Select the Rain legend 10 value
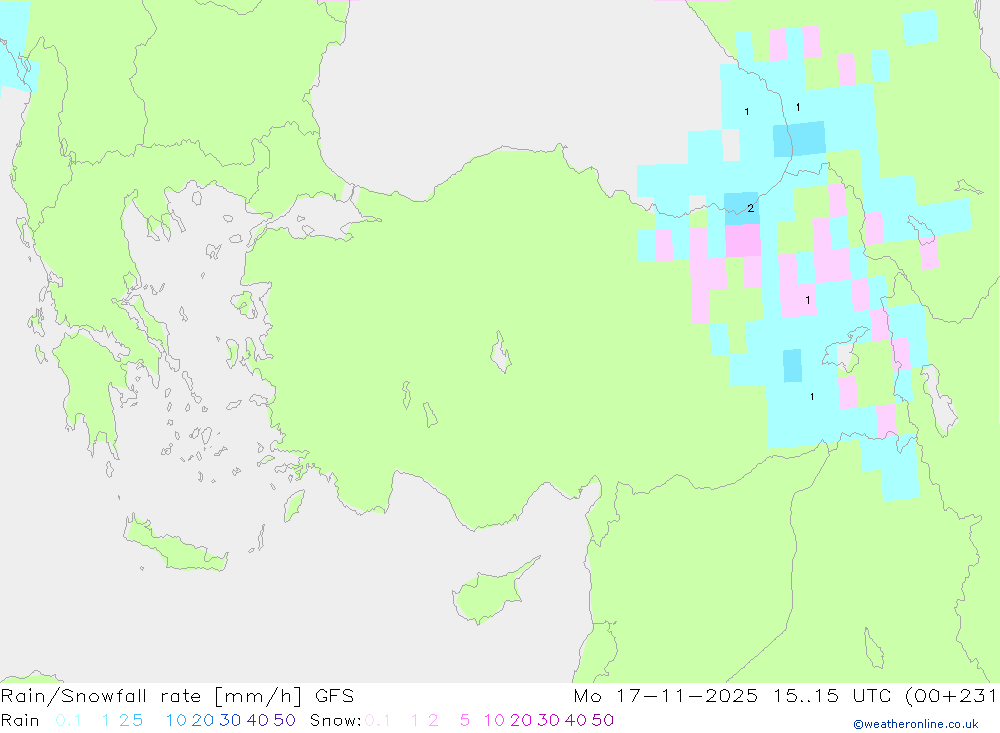Viewport: 1000px width, 733px height. [176, 720]
